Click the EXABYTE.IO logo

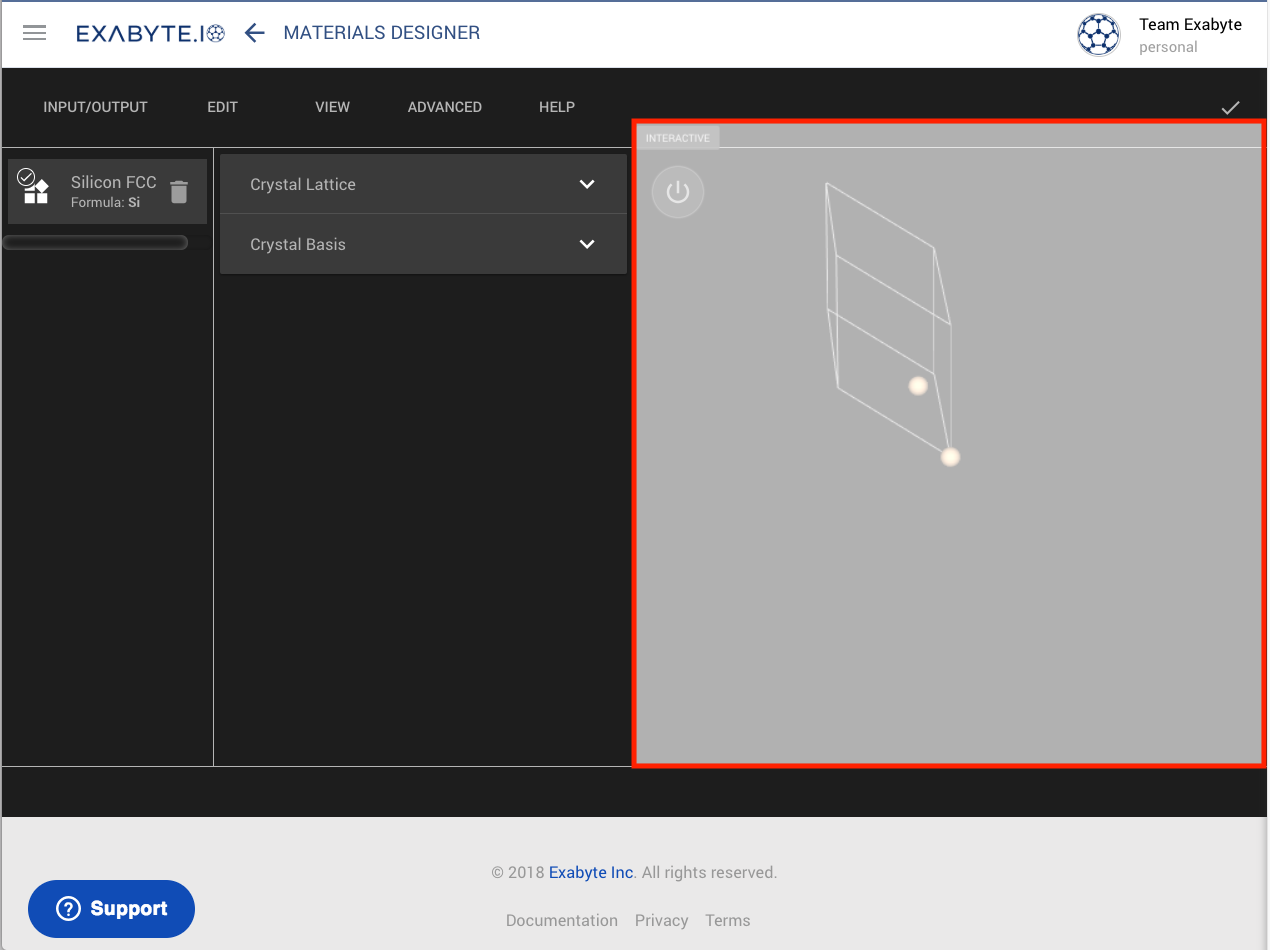click(150, 32)
